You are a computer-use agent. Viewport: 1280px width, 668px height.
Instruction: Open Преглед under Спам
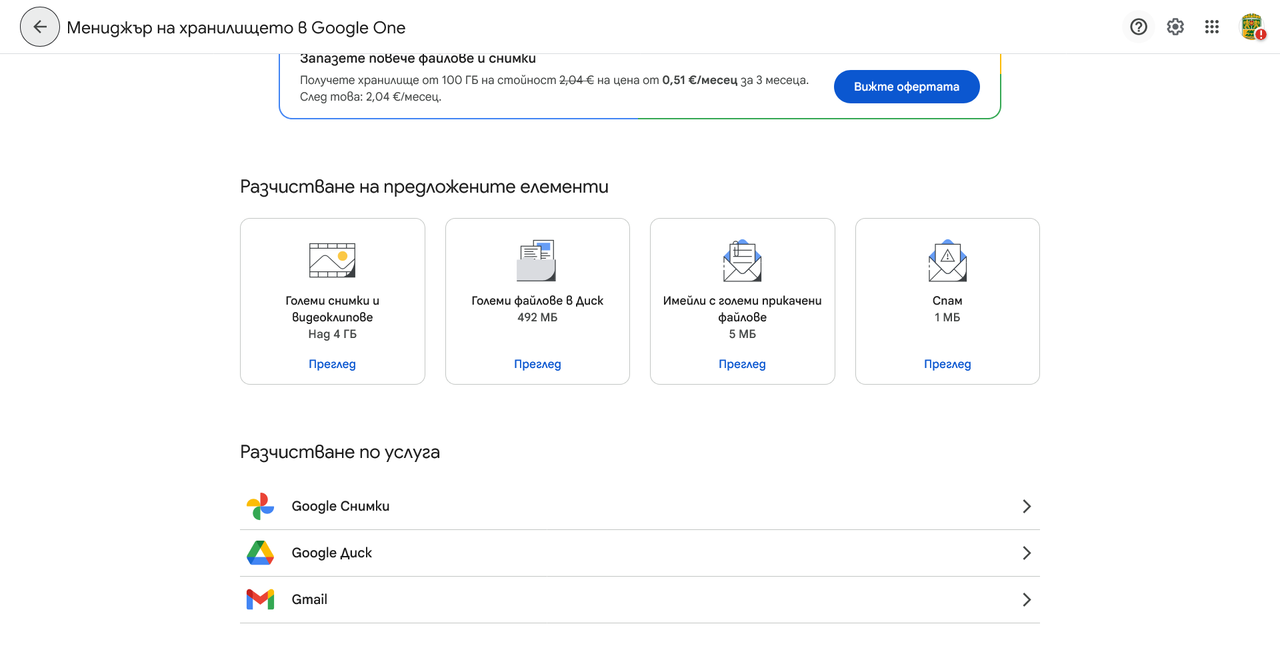[947, 364]
